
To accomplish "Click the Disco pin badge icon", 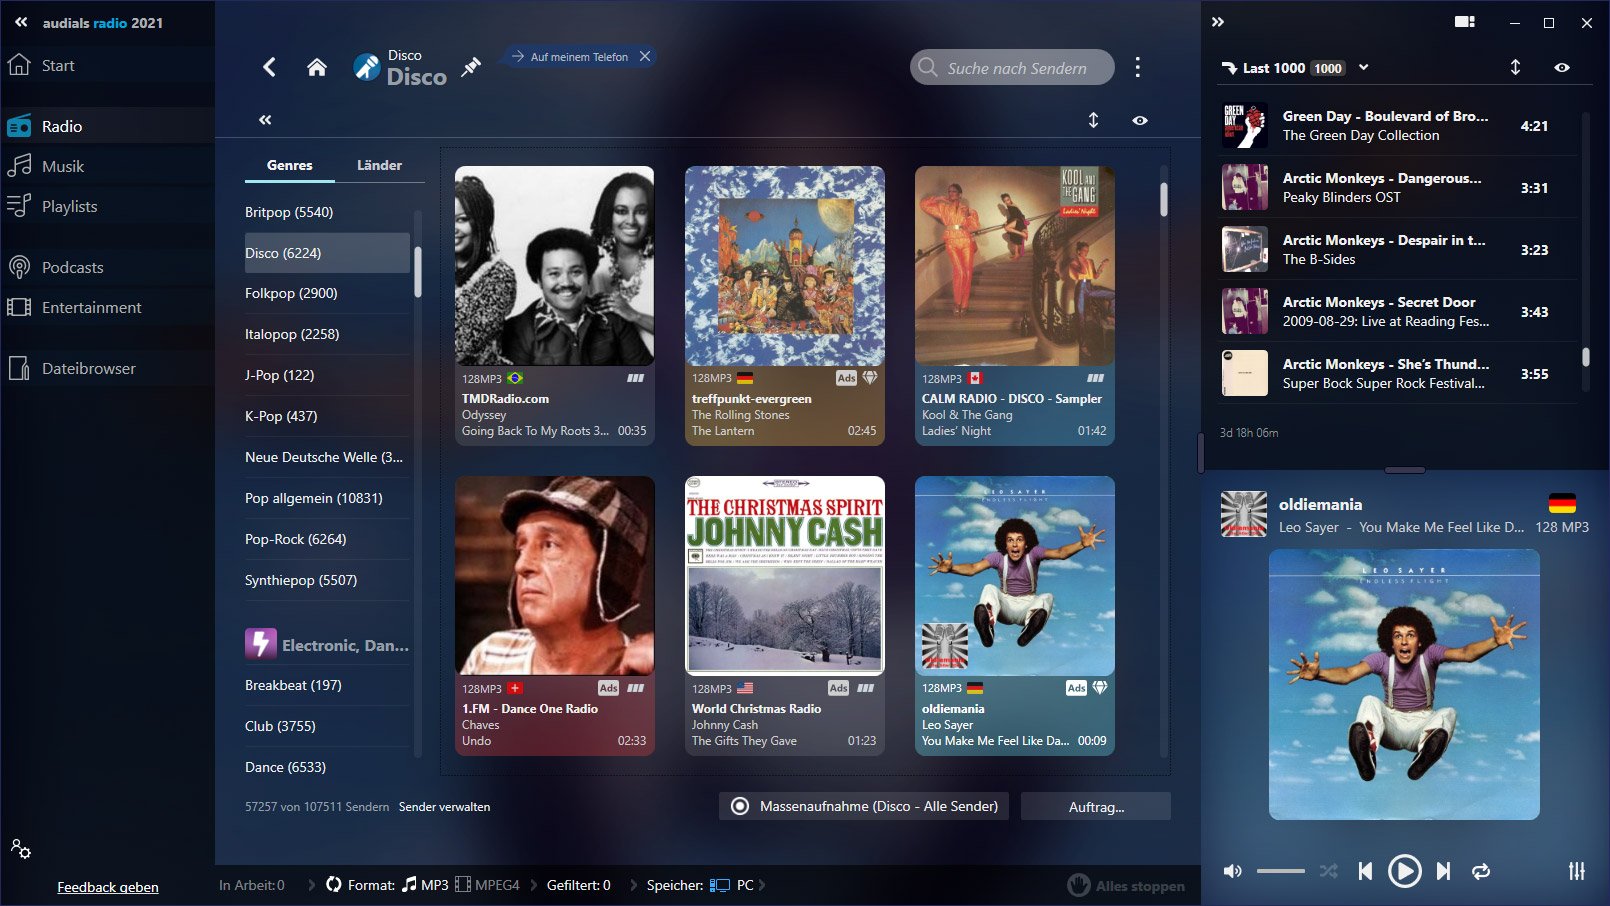I will pos(367,67).
